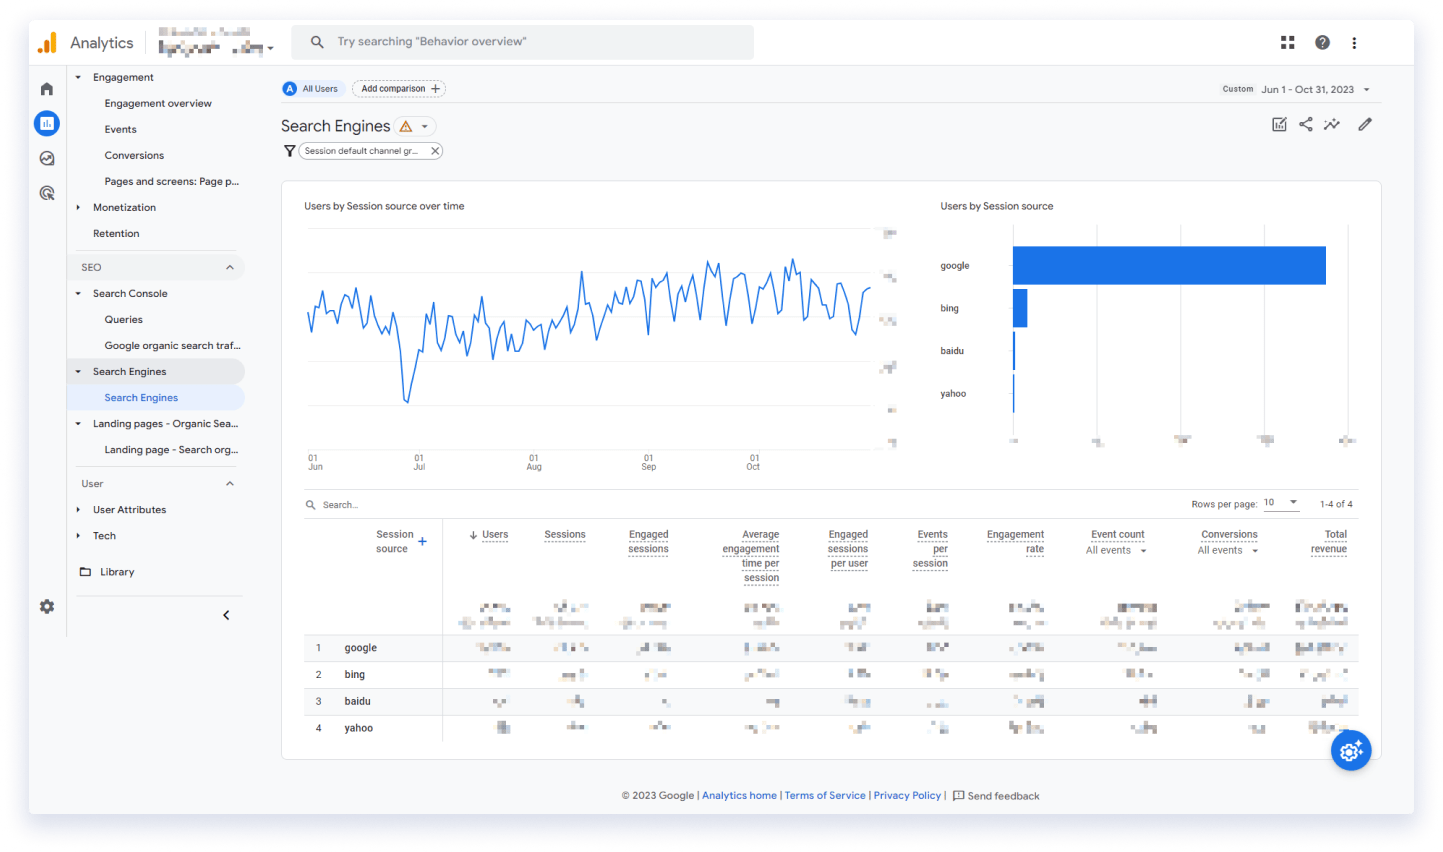Click the filter funnel icon
The width and height of the screenshot is (1443, 852).
tap(290, 151)
